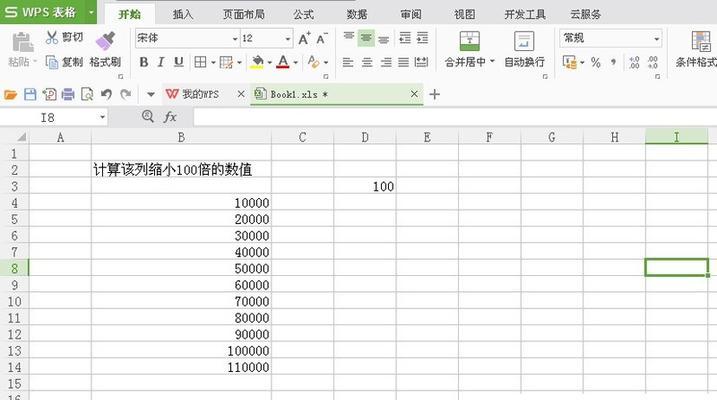The image size is (717, 400).
Task: Decrease decimal places icon
Action: [653, 62]
